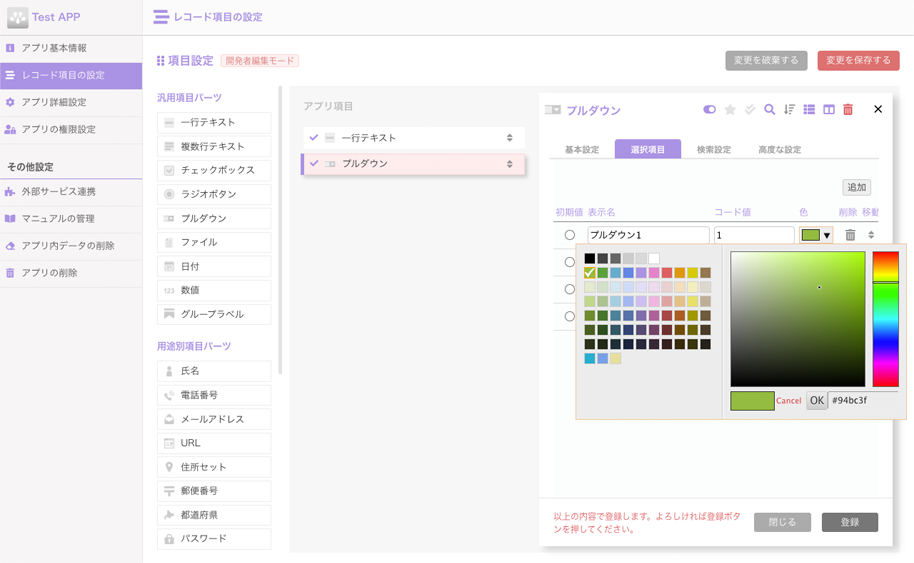Viewport: 914px width, 563px height.
Task: Open the 高度な設定 tab
Action: (x=780, y=149)
